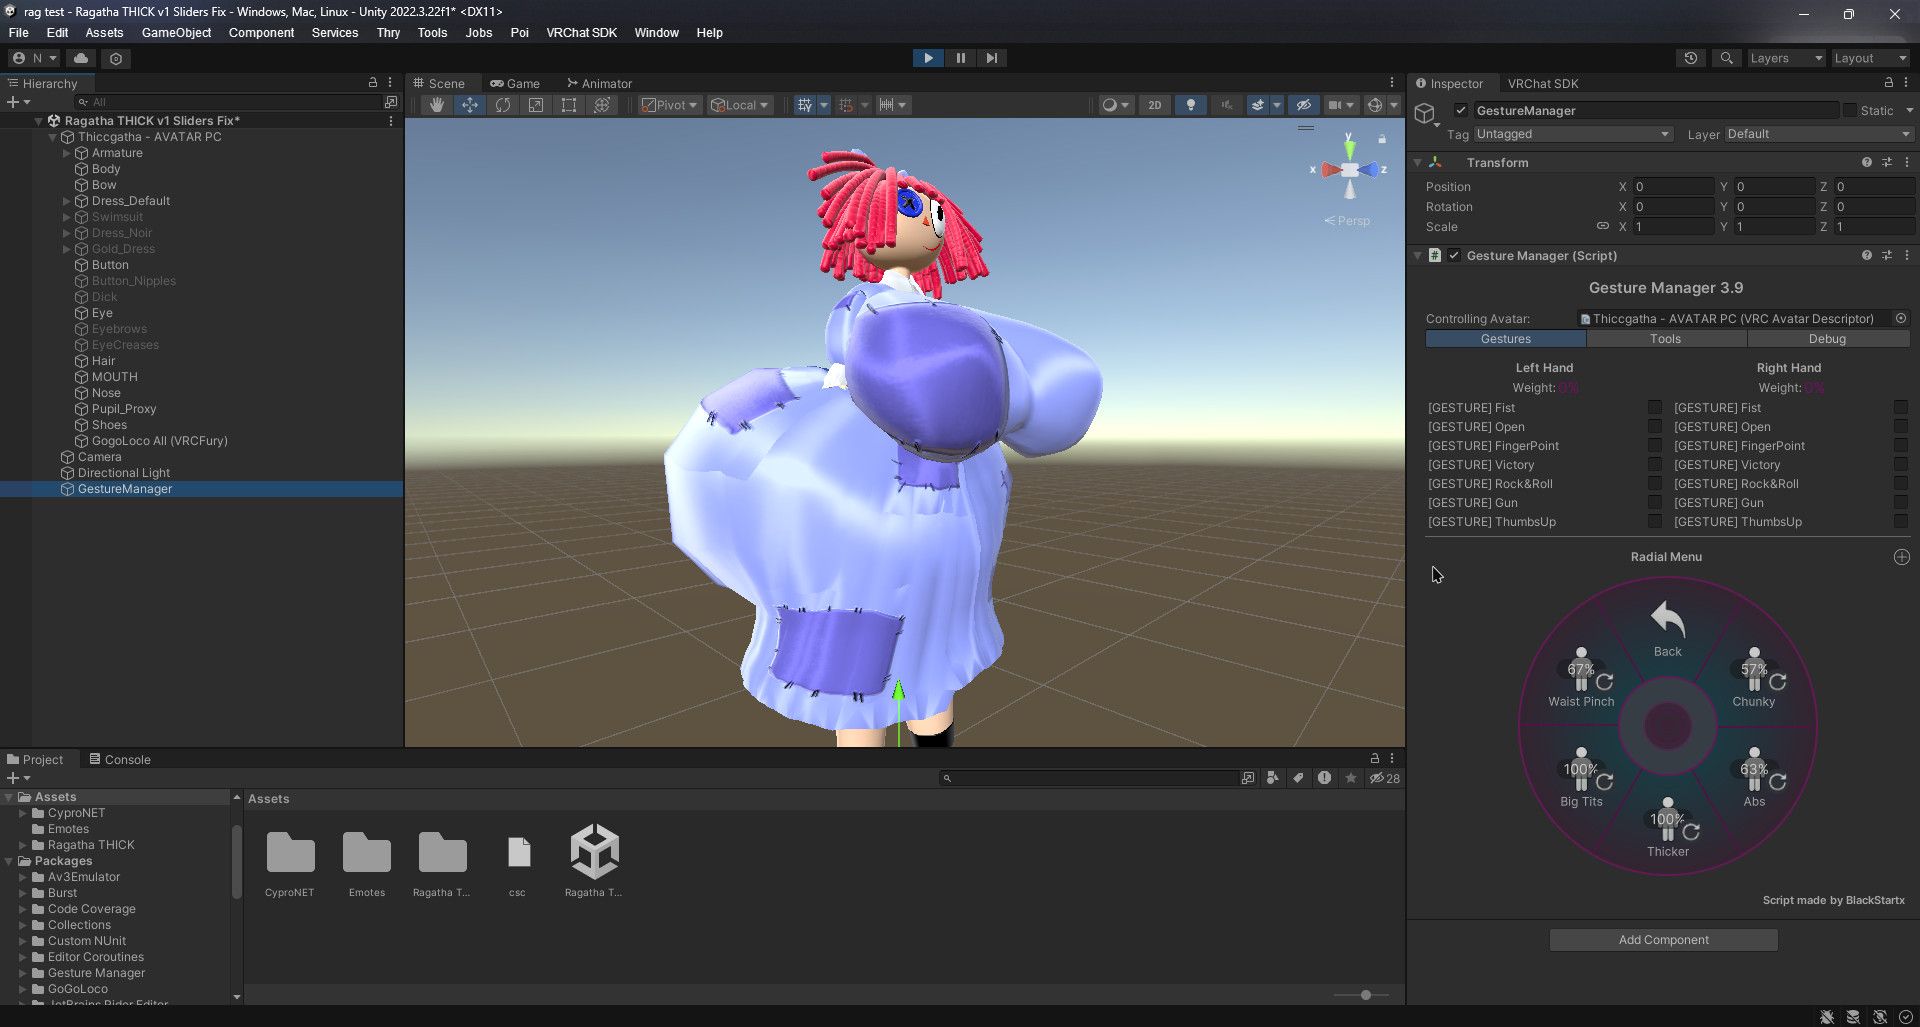Select Directional Light in hierarchy
This screenshot has width=1920, height=1027.
[124, 473]
